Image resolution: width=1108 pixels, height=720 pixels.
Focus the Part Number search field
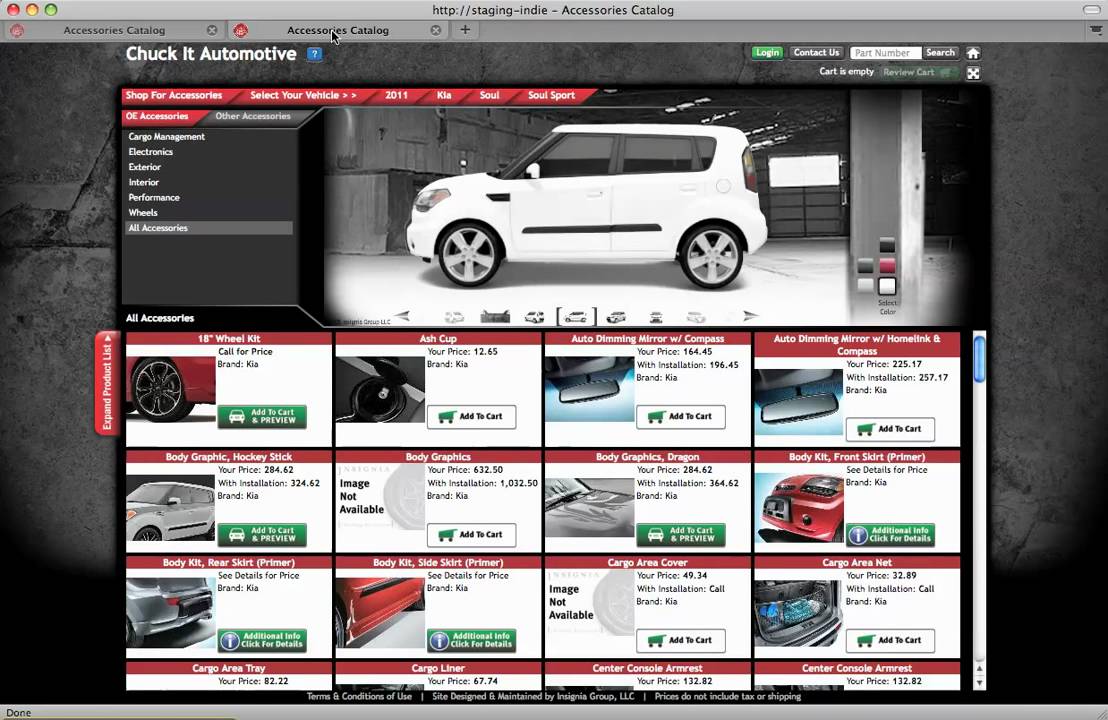click(885, 53)
